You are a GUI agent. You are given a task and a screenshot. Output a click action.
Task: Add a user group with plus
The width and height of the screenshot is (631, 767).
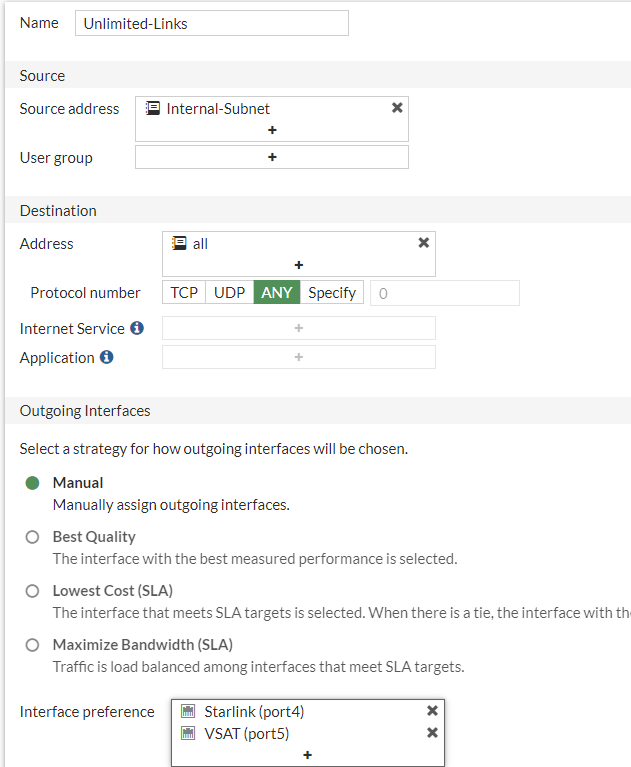tap(272, 157)
